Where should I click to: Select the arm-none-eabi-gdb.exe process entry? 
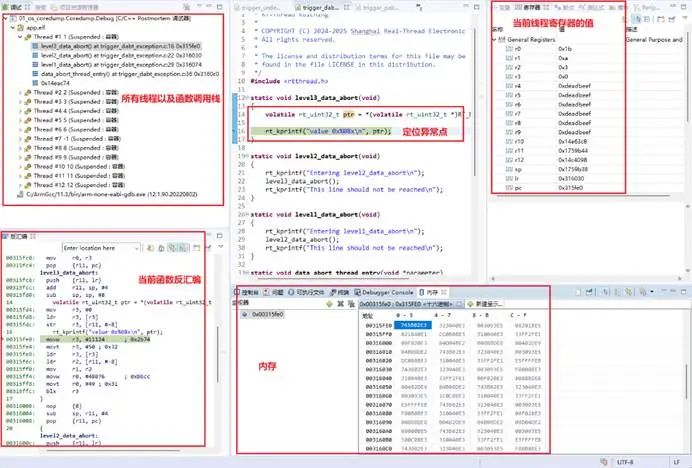[x=107, y=194]
